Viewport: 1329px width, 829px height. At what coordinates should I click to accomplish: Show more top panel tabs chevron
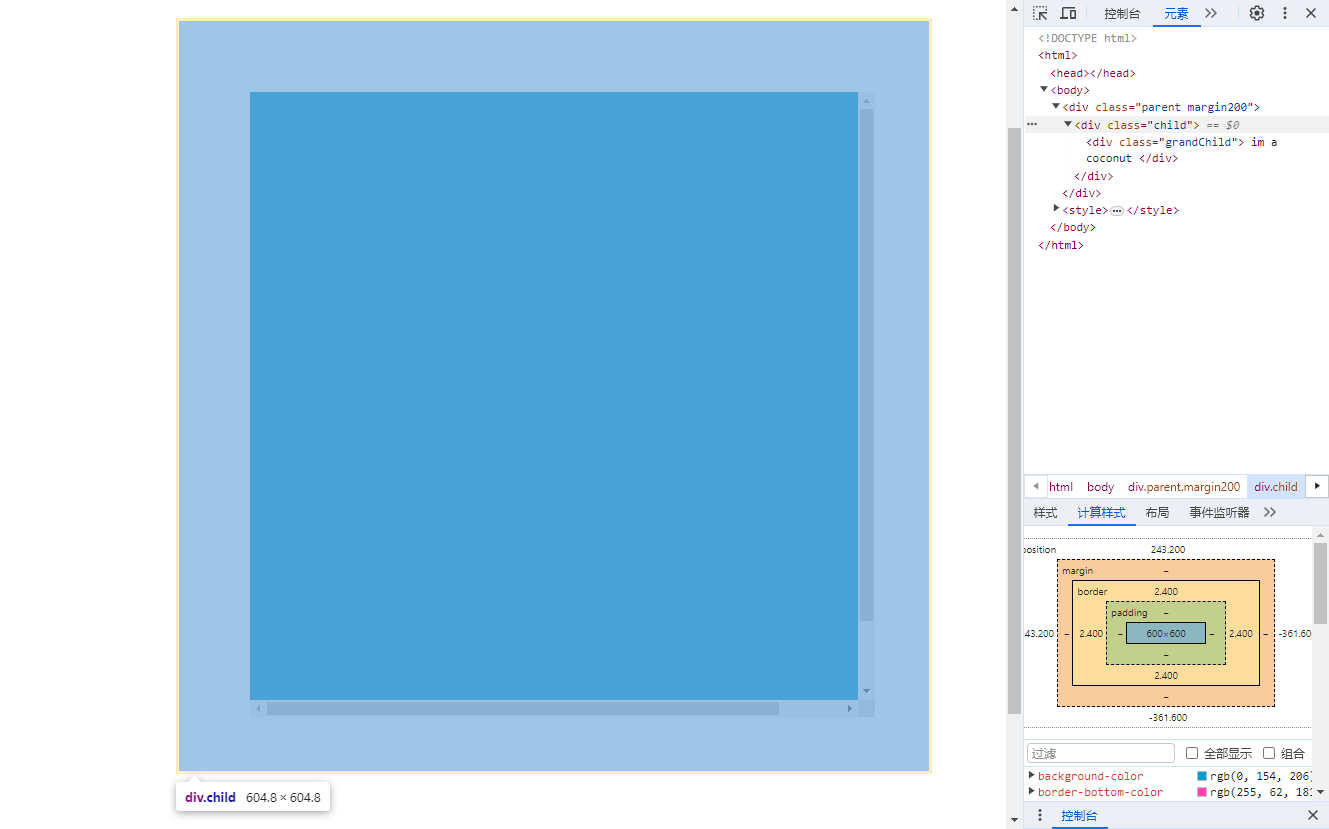(x=1211, y=13)
